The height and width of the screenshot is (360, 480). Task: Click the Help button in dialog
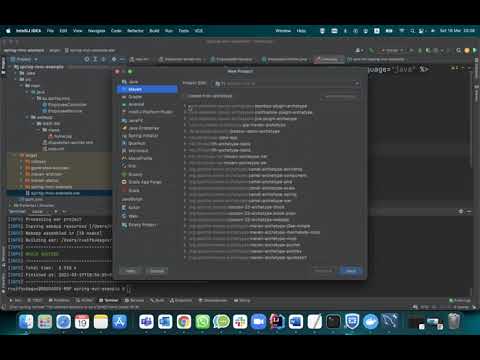coord(131,271)
